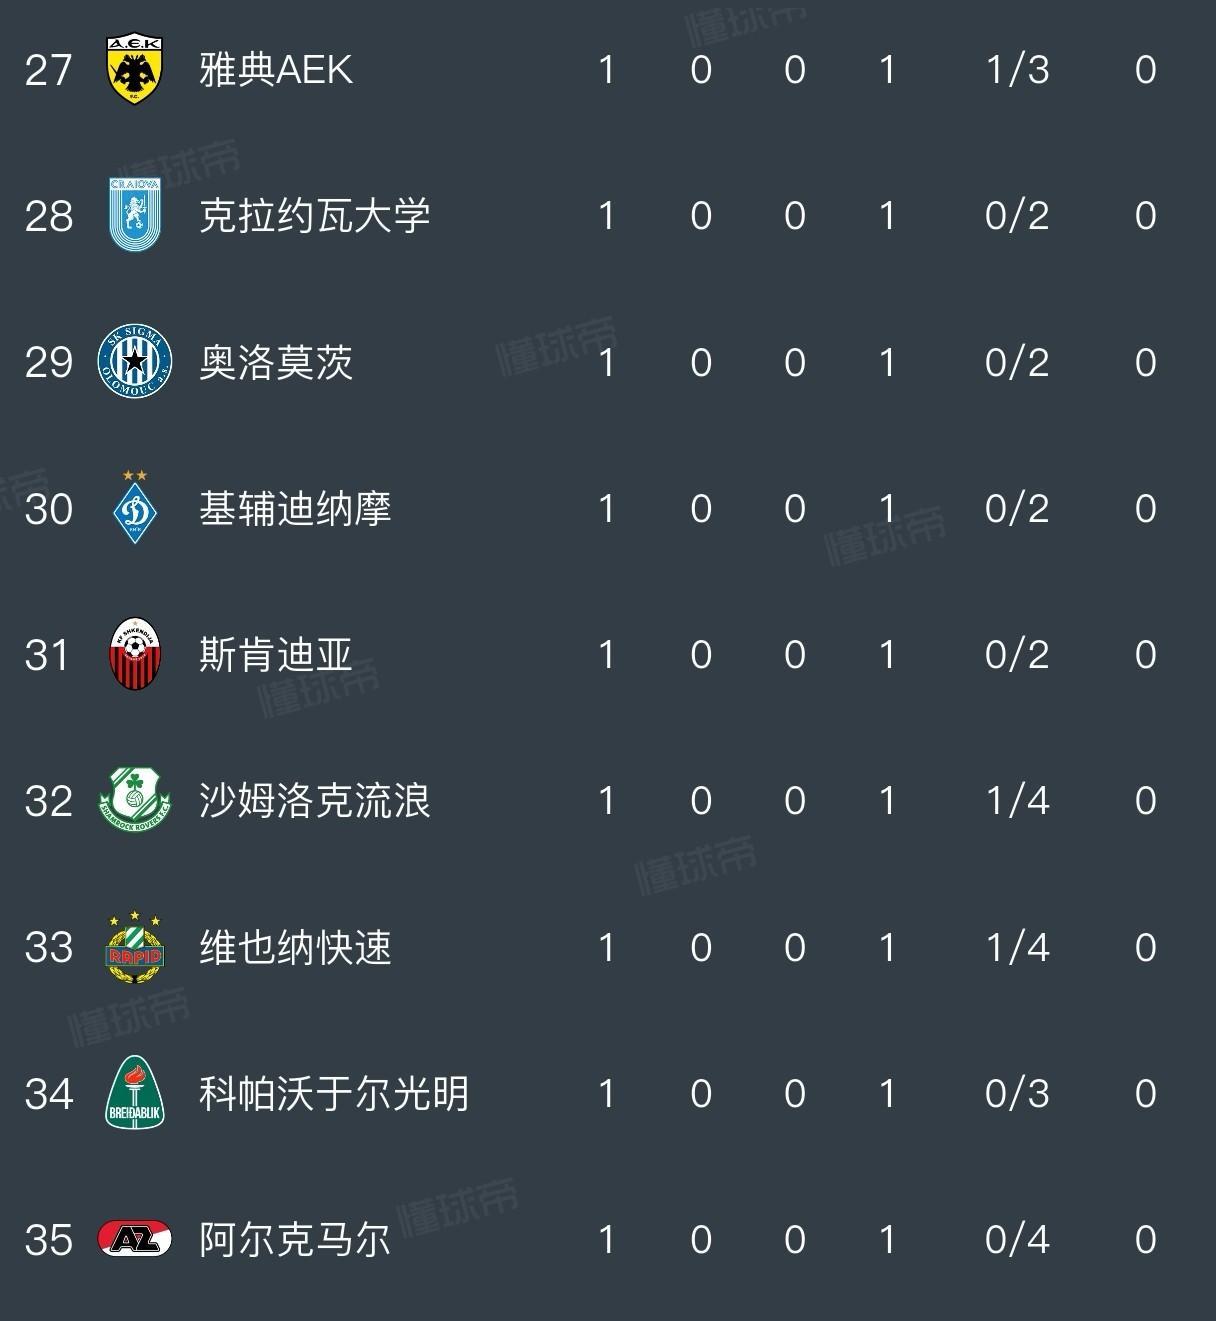
Task: Tap the Universitatea Craiova club logo
Action: click(134, 215)
